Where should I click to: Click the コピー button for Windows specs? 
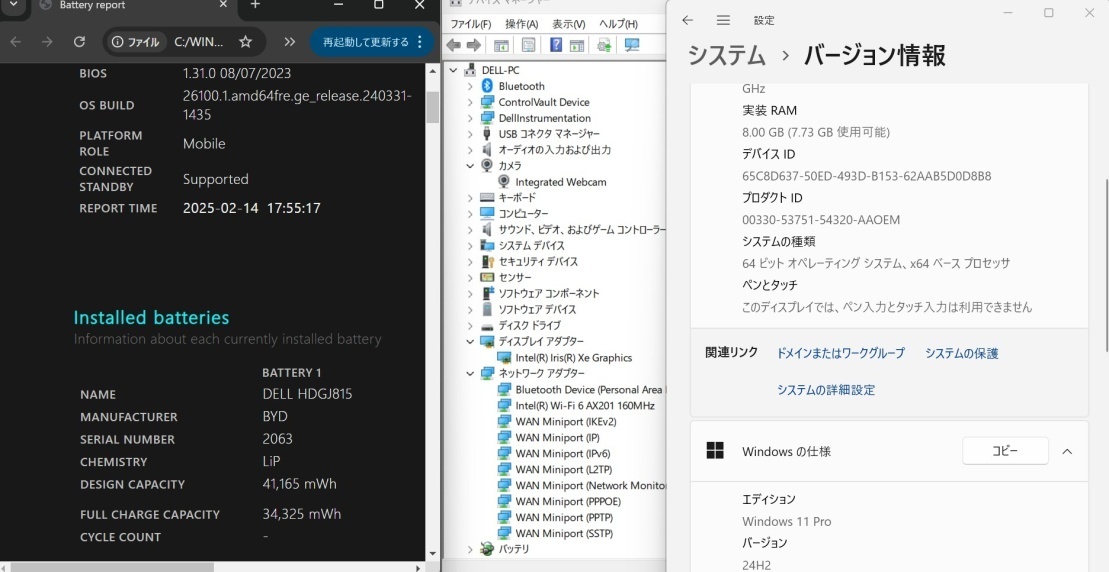coord(1005,451)
